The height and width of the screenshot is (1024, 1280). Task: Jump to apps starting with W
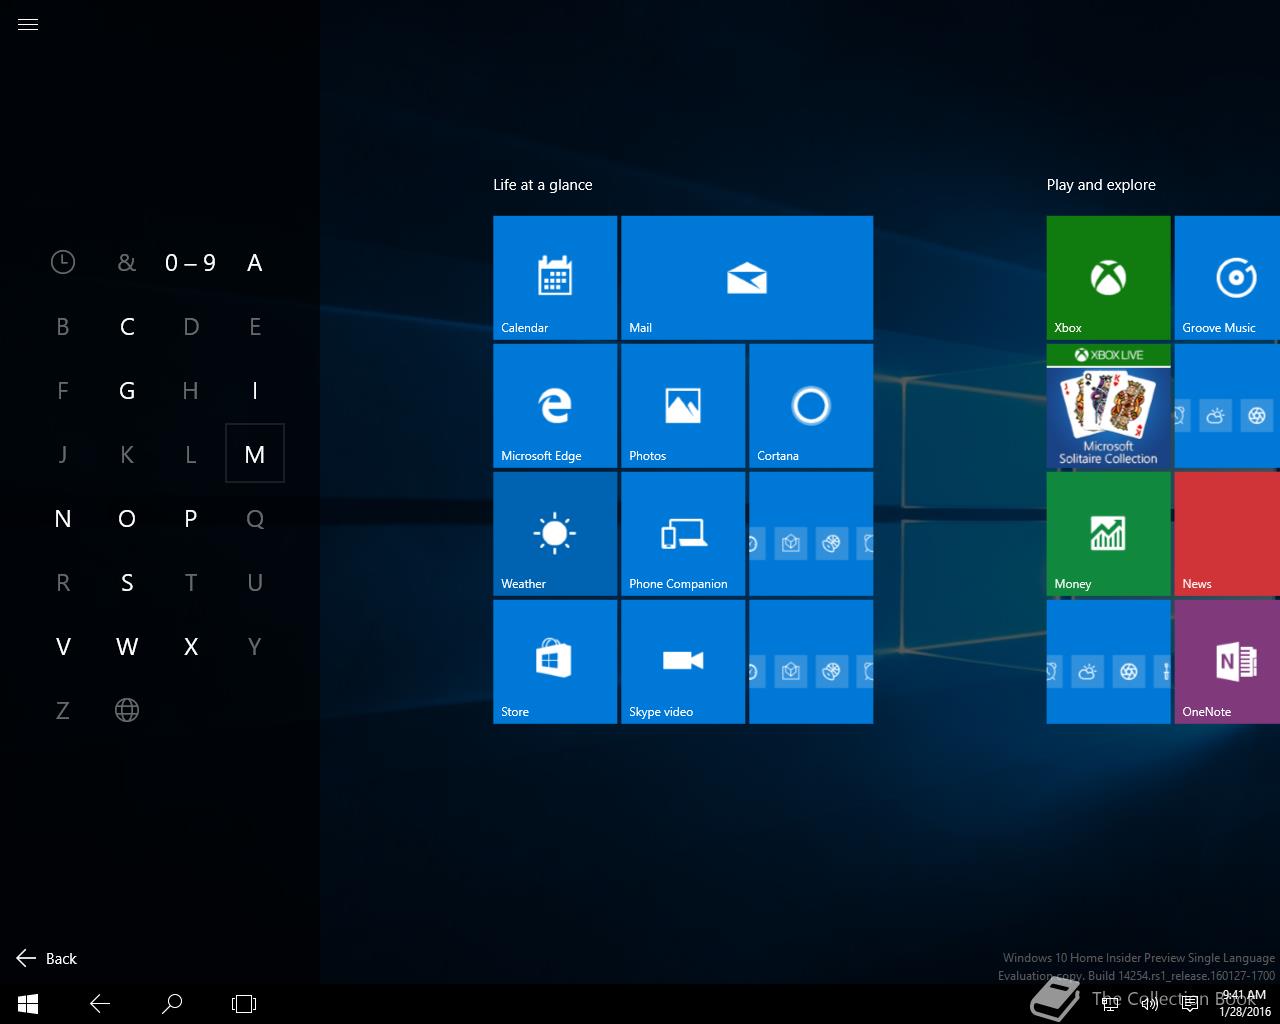(127, 647)
